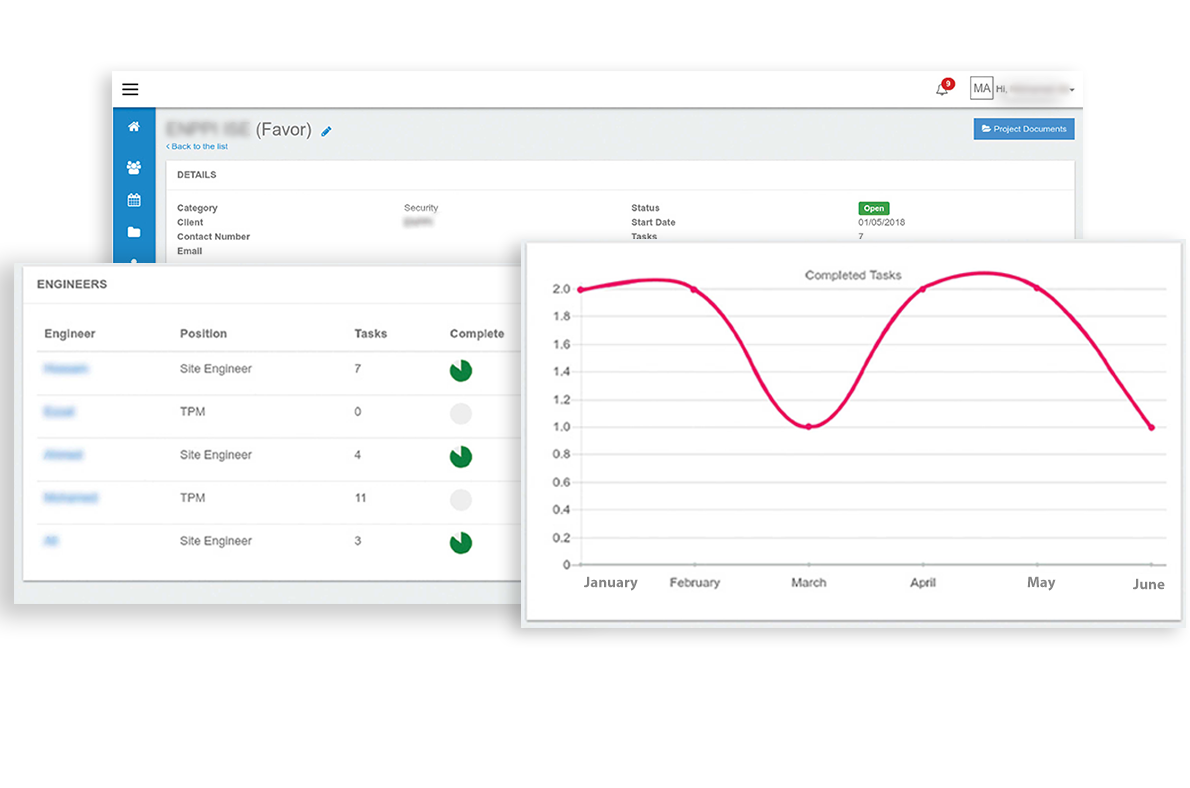Click the Position column header
Screen dimensions: 1190x788
coord(203,334)
